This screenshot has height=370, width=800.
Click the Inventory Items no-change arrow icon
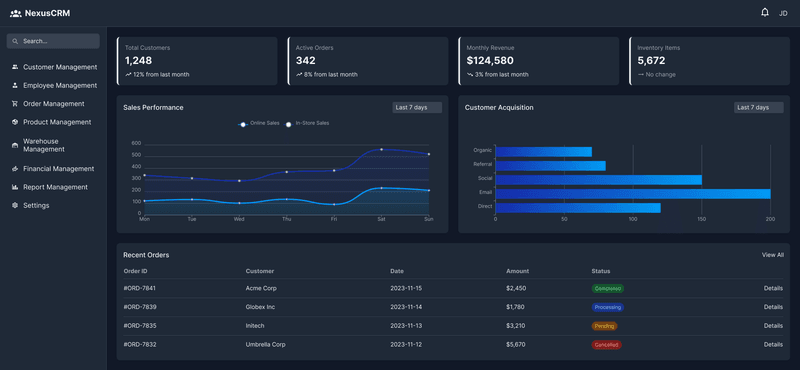pyautogui.click(x=640, y=75)
